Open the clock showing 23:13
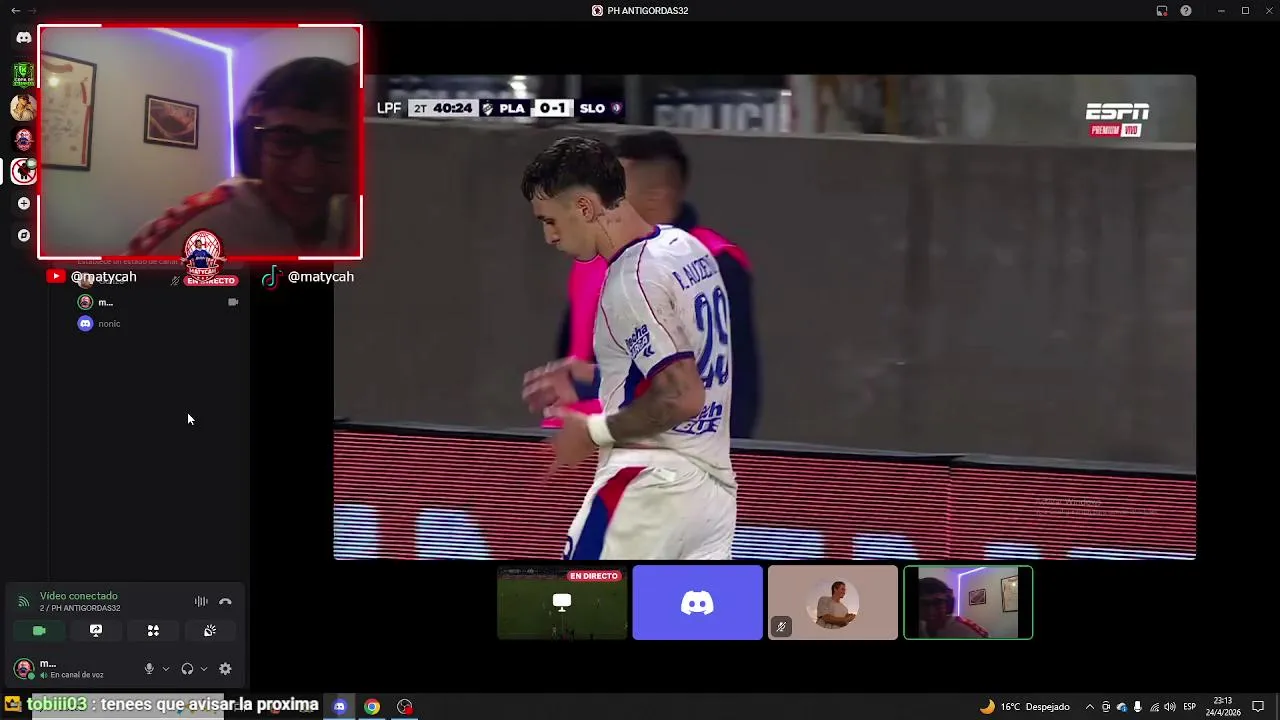Image resolution: width=1280 pixels, height=720 pixels. coord(1223,707)
